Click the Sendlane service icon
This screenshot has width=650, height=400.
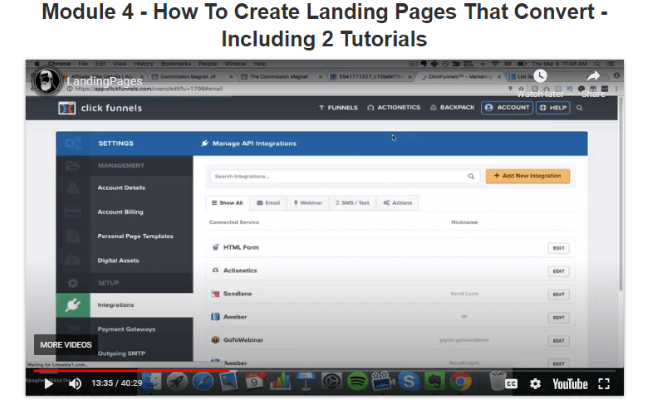click(x=215, y=294)
